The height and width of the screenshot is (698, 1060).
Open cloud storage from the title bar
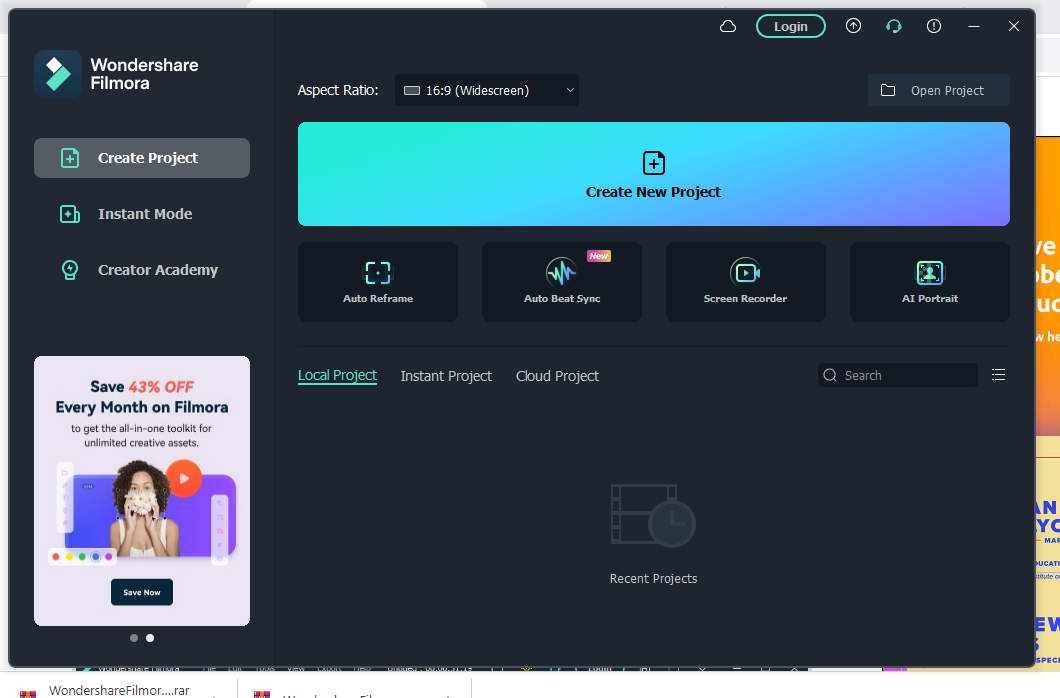click(727, 26)
